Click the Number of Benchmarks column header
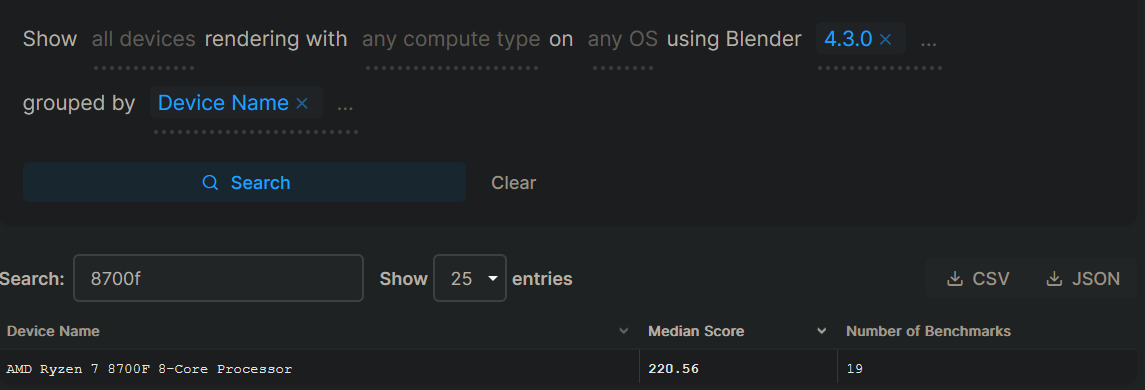 pos(928,332)
